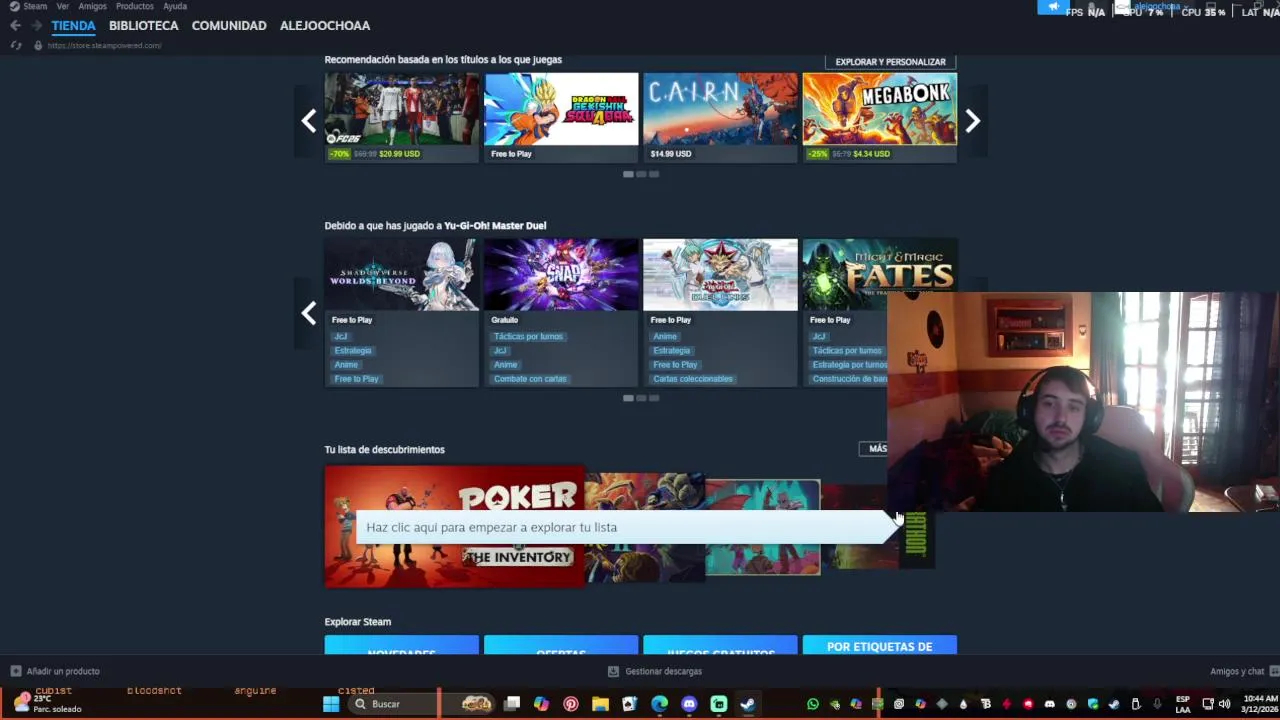Viewport: 1280px width, 720px height.
Task: Click the ESP LAA language indicator
Action: 1183,704
